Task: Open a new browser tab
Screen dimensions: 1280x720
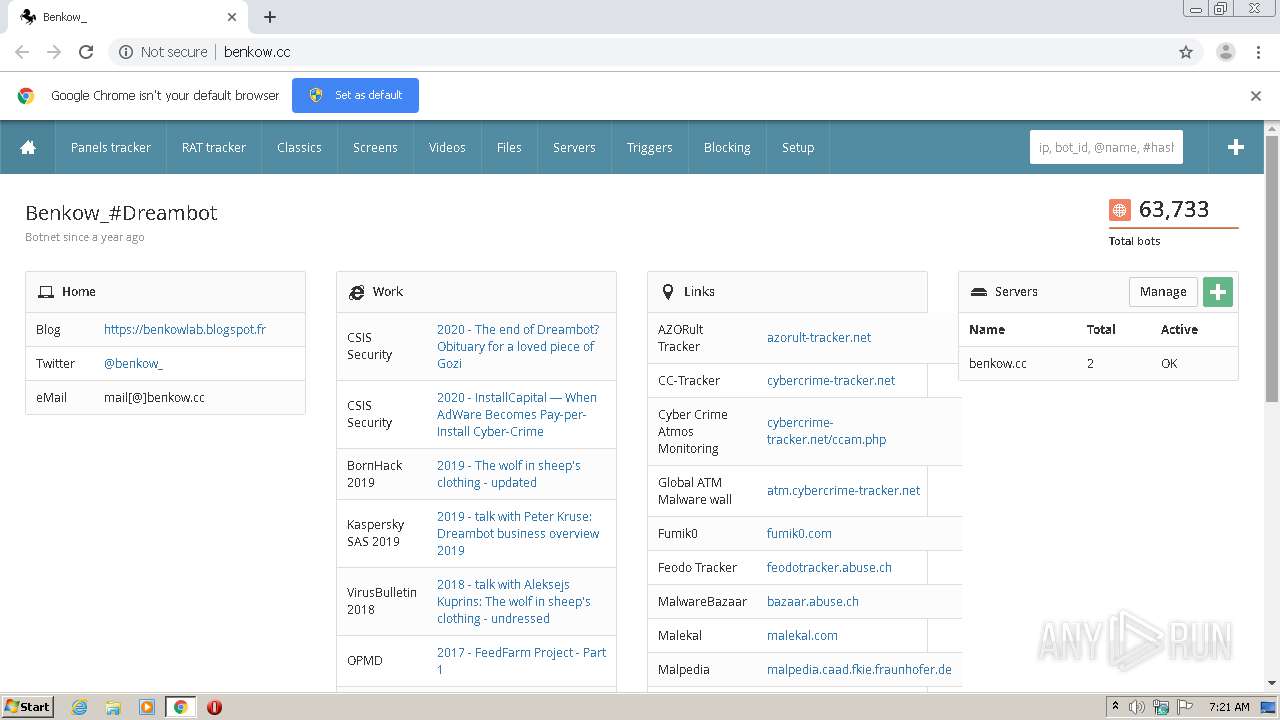Action: (270, 17)
